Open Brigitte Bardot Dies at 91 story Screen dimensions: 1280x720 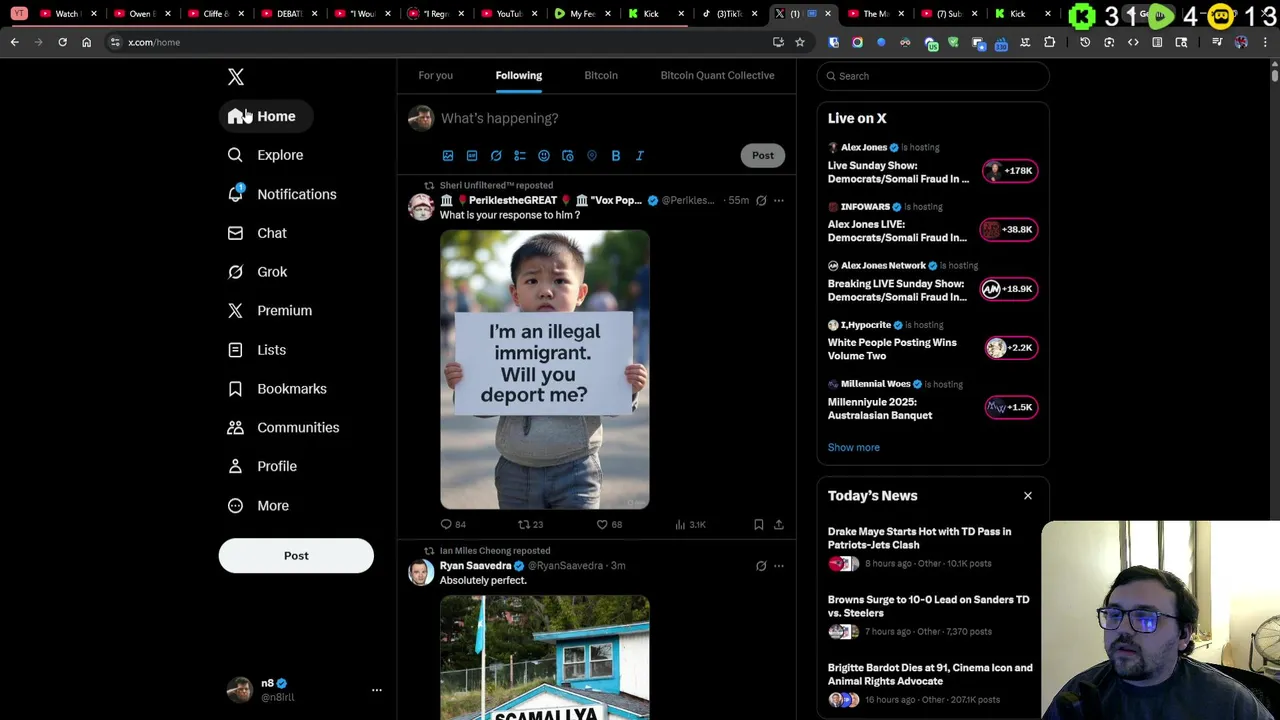point(930,674)
